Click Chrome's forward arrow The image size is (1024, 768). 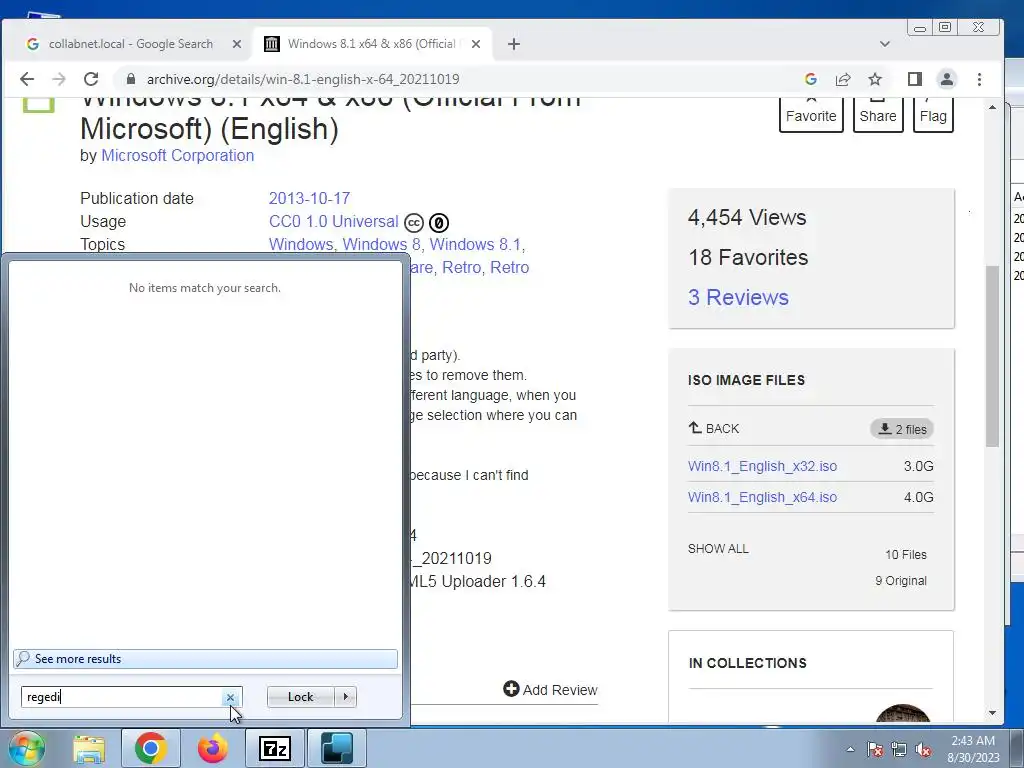[59, 79]
